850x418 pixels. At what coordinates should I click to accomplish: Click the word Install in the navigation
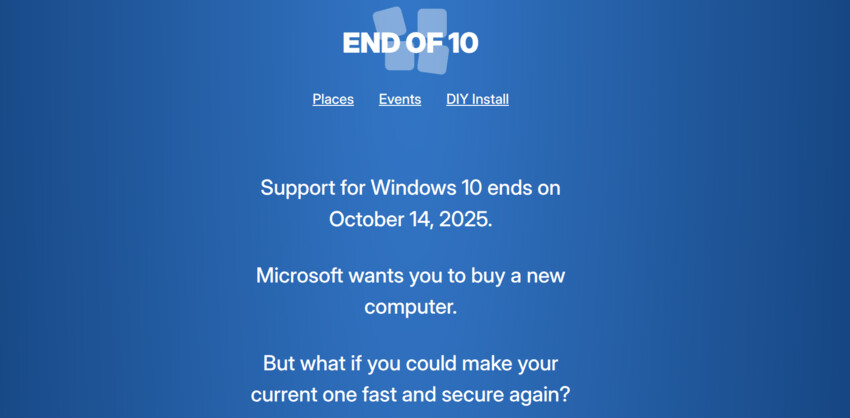pos(489,99)
